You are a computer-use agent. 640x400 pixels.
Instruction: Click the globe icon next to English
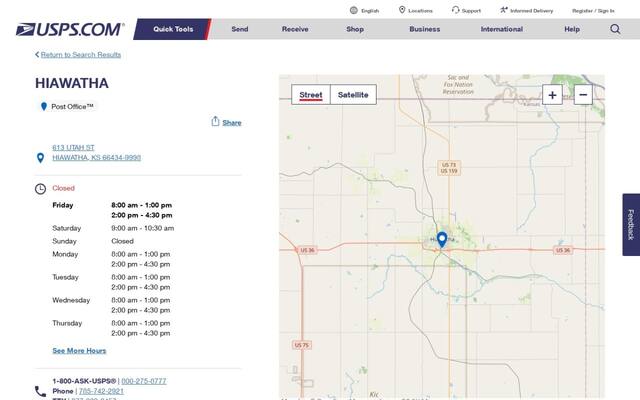pyautogui.click(x=353, y=11)
